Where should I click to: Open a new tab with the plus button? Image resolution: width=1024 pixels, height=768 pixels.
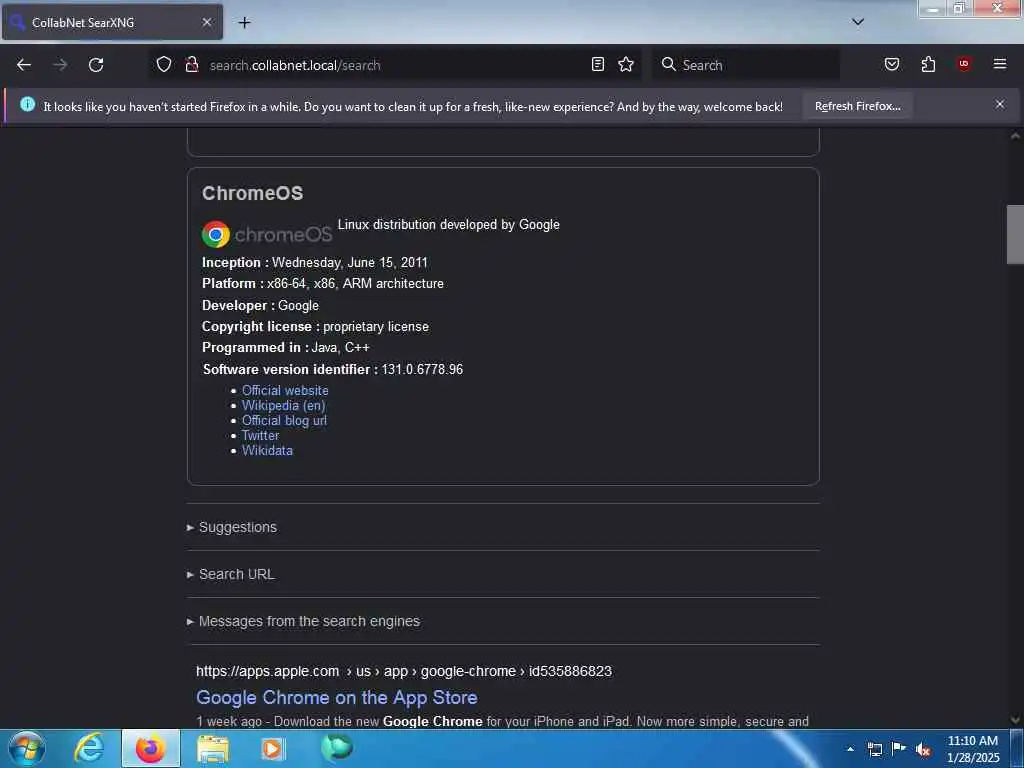click(x=244, y=22)
